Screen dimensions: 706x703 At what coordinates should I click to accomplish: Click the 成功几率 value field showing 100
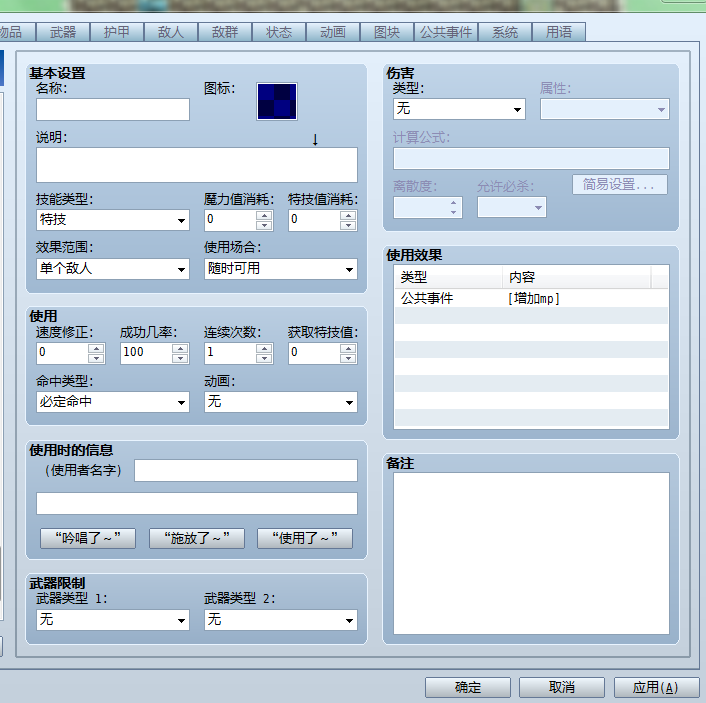[x=146, y=353]
